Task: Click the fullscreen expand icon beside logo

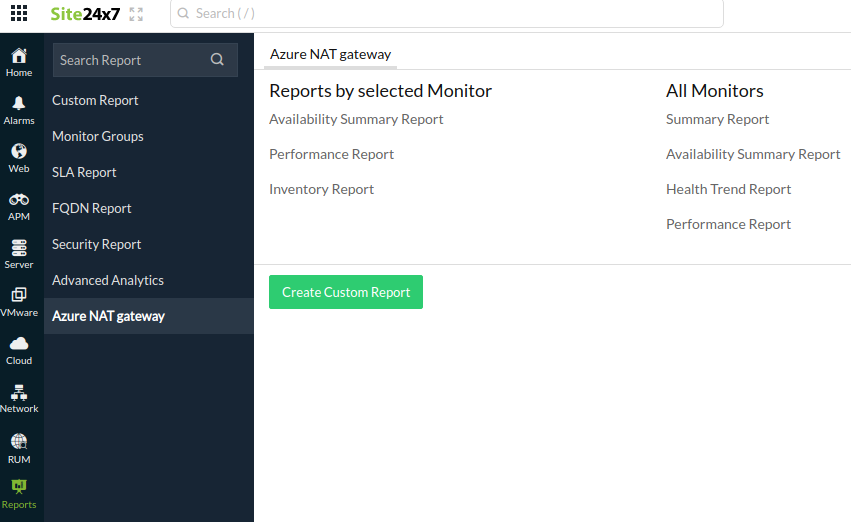Action: click(137, 14)
